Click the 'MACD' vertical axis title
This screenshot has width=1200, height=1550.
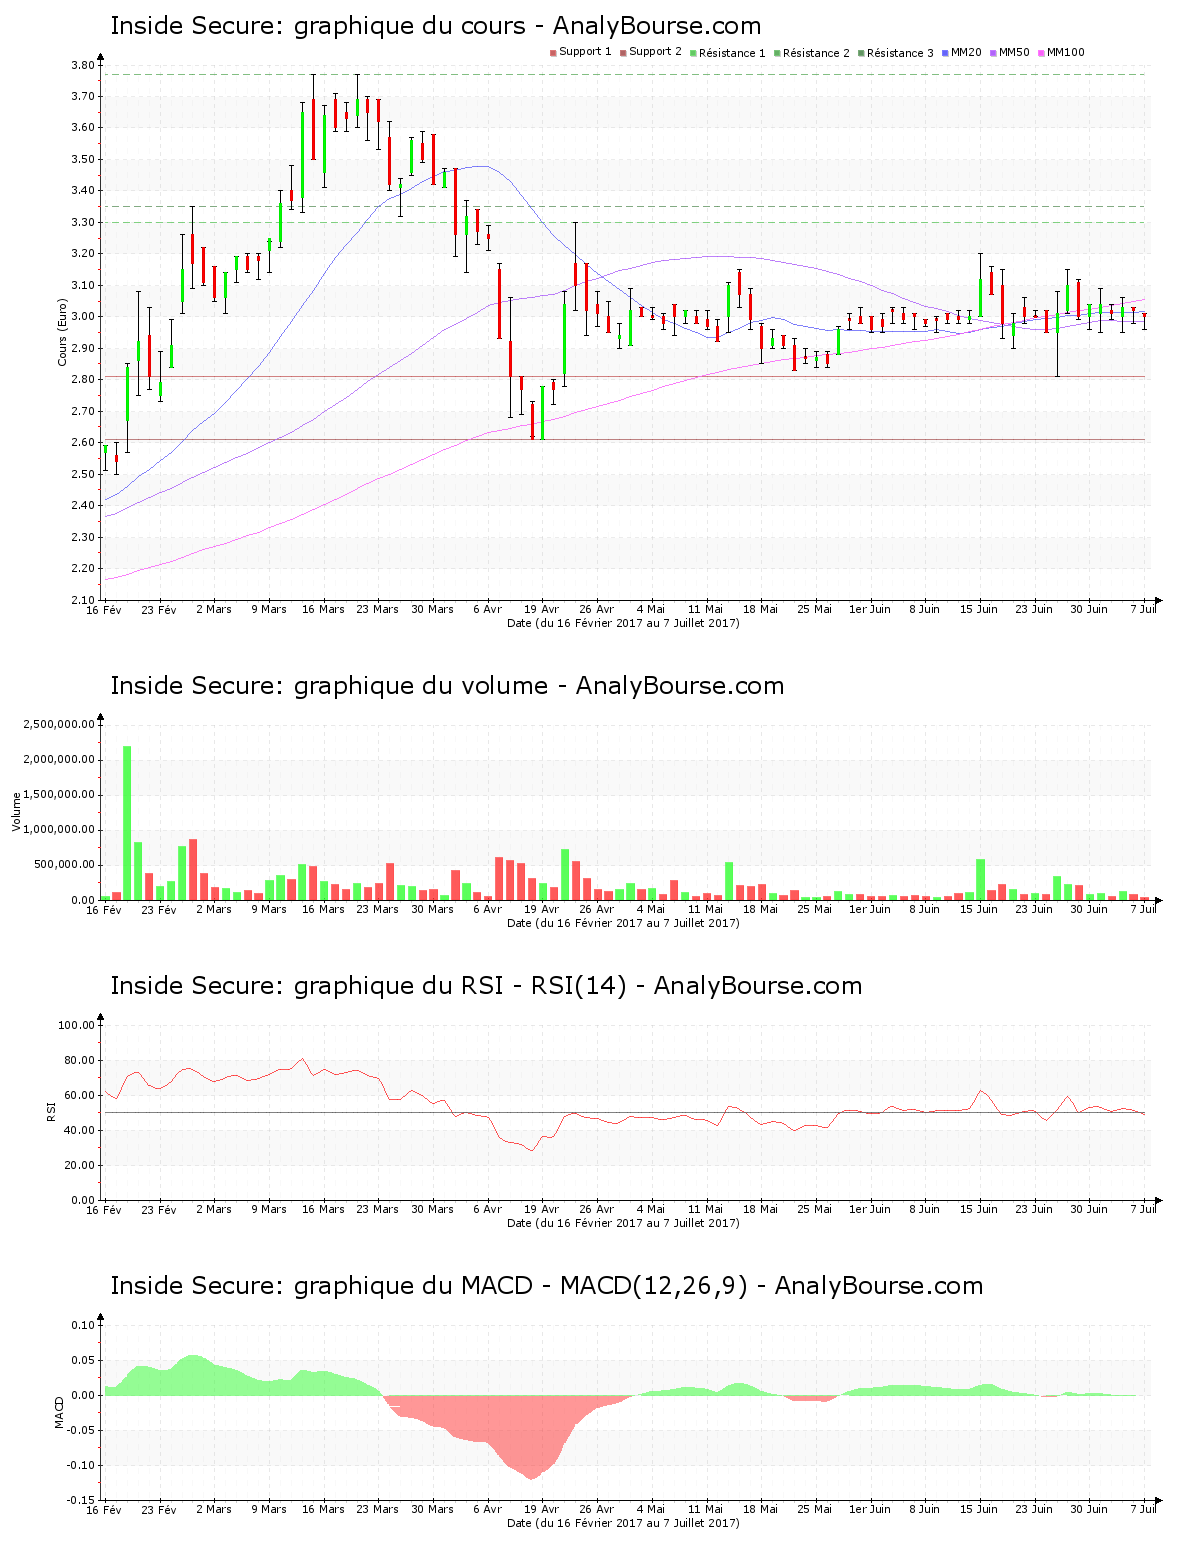pyautogui.click(x=59, y=1412)
